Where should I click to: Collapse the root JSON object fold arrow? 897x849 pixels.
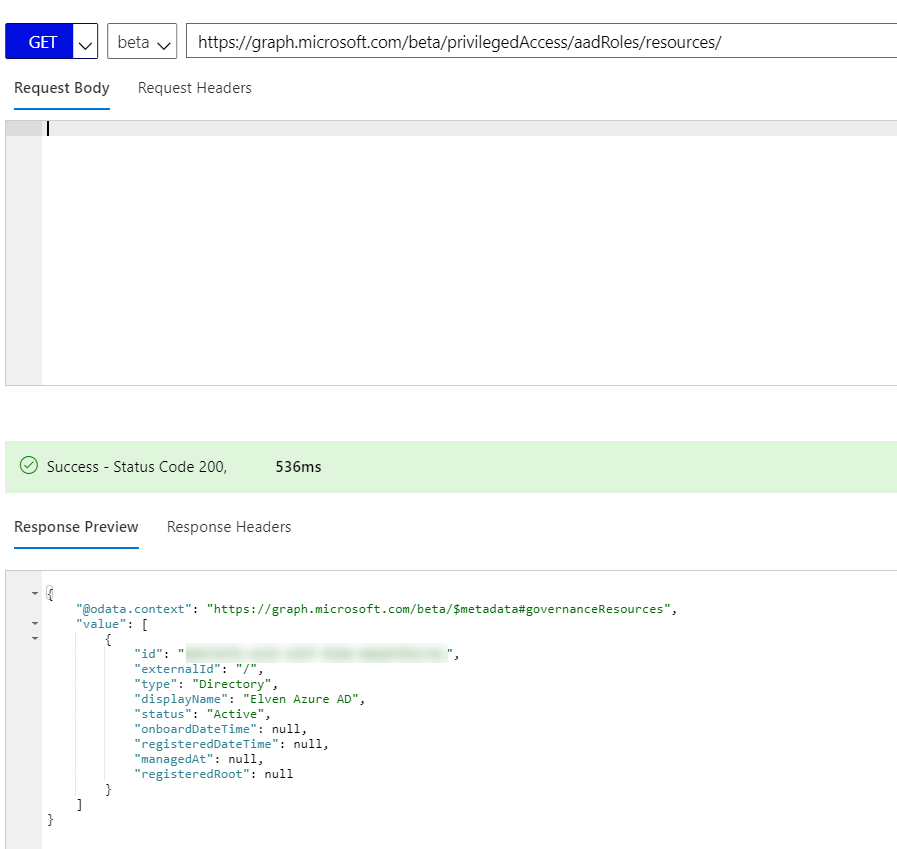coord(36,593)
